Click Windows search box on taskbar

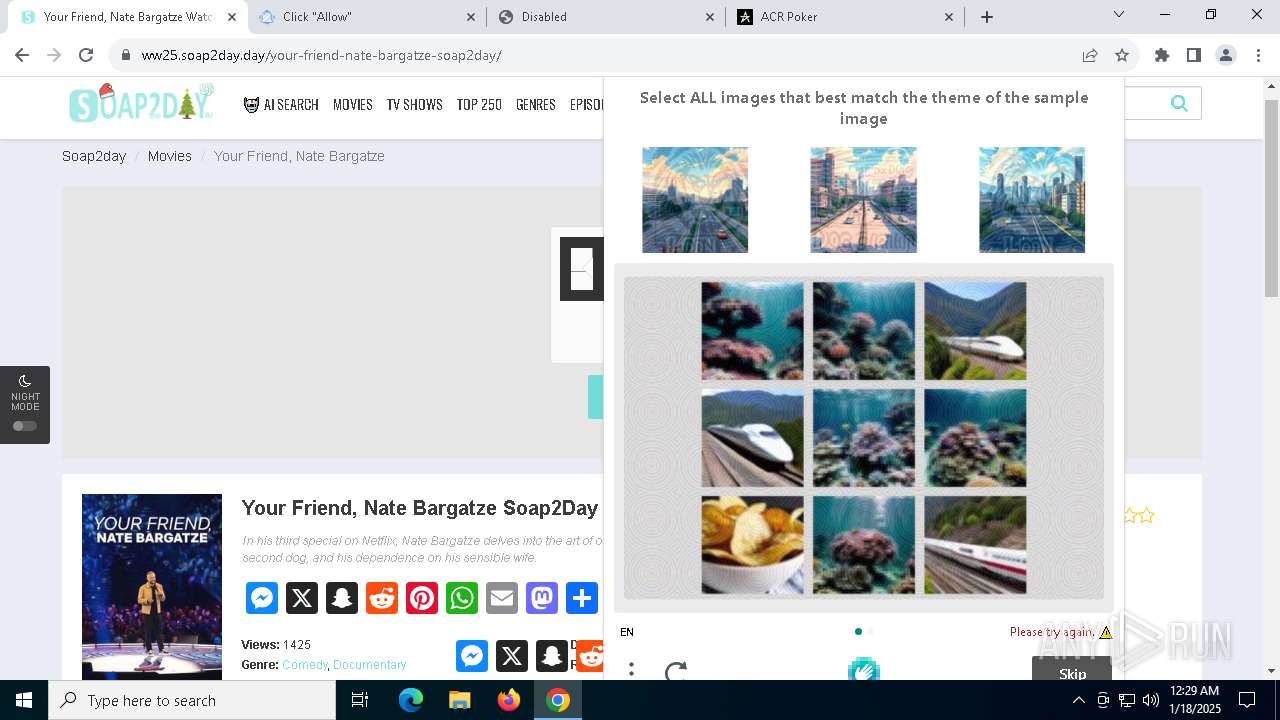tap(192, 700)
